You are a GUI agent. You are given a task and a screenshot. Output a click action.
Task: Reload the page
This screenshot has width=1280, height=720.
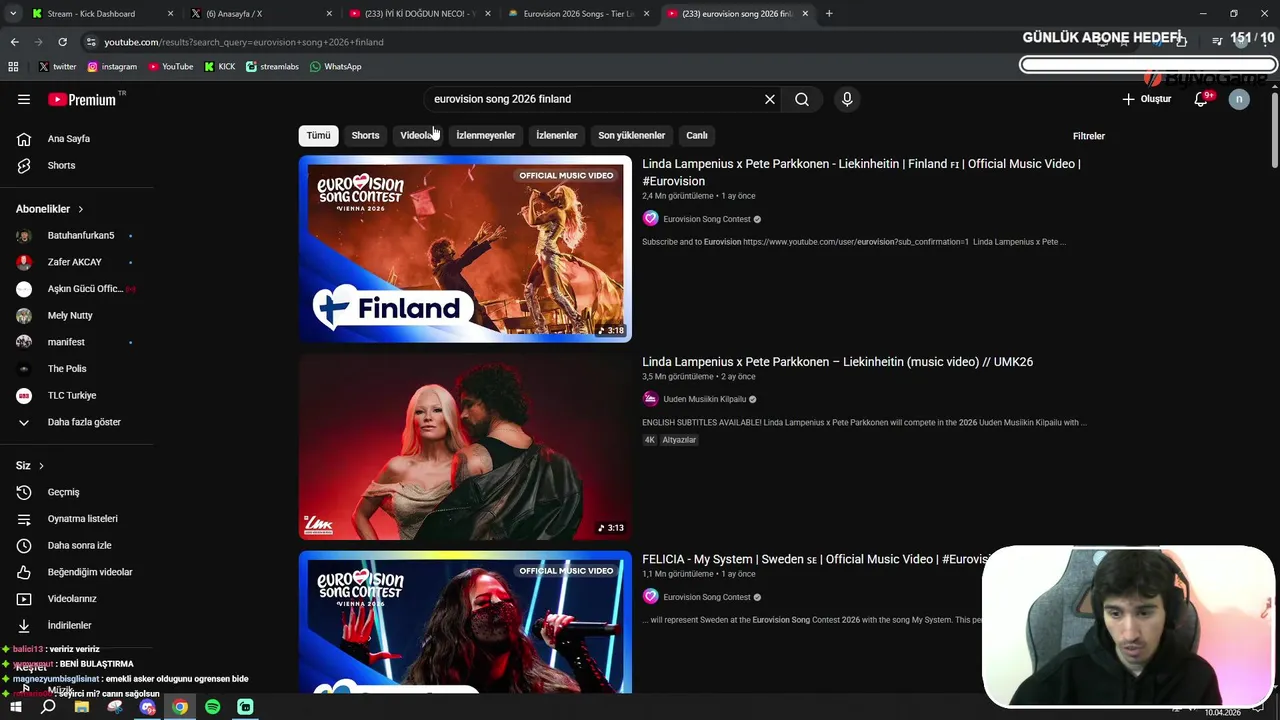coord(62,42)
